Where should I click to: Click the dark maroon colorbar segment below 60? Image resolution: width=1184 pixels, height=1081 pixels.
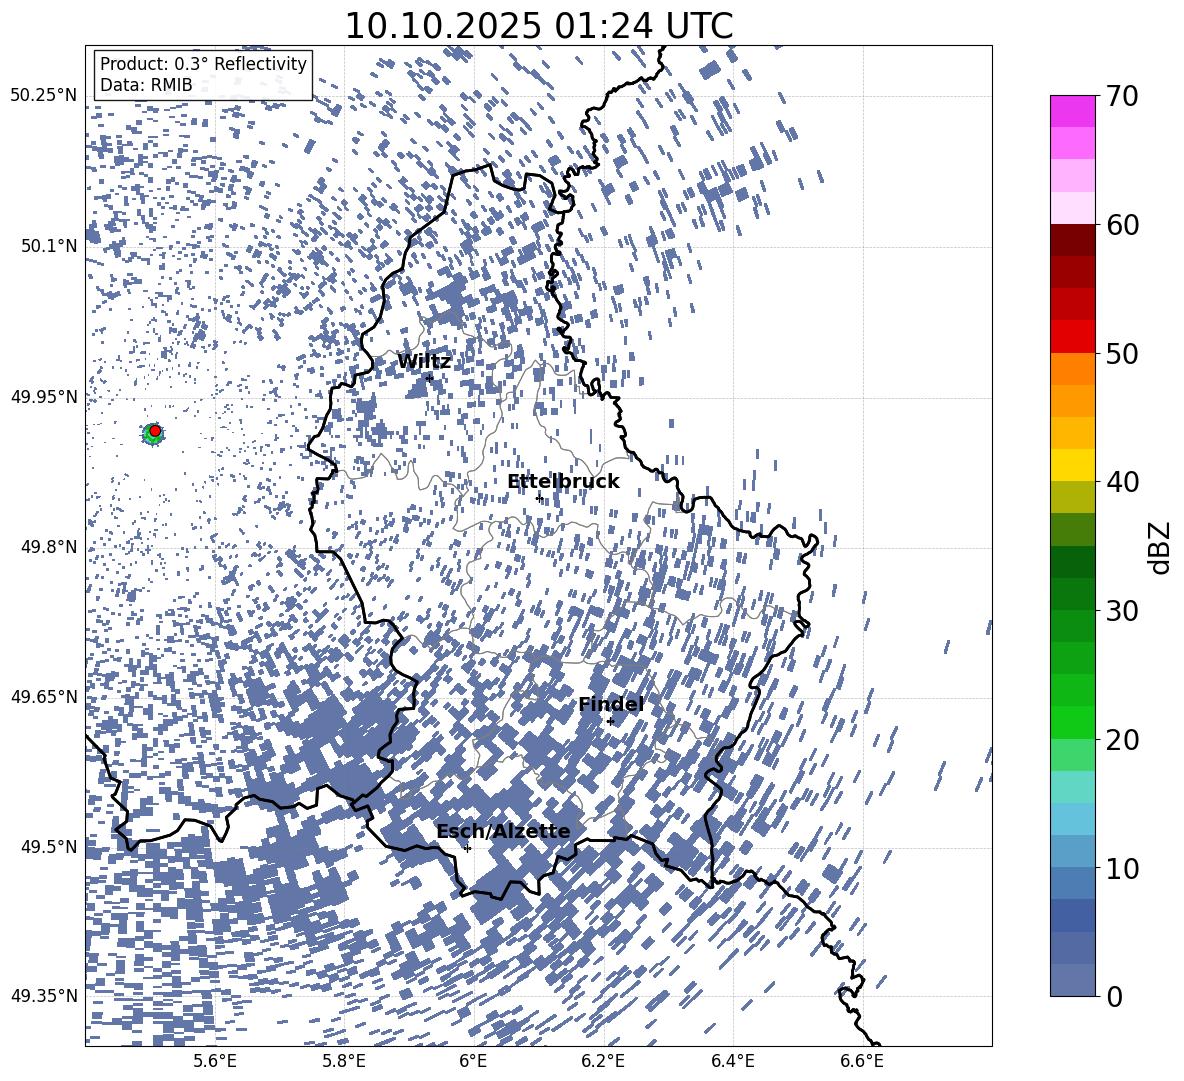tap(1072, 240)
